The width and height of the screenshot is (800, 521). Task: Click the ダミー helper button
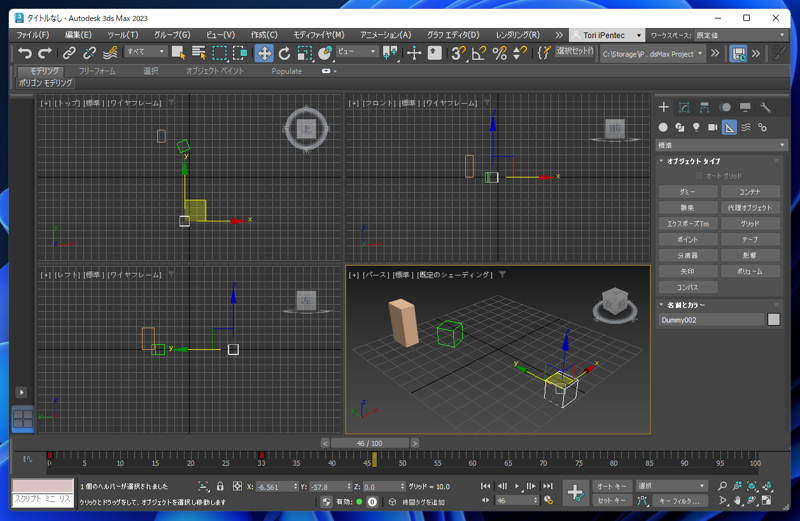tap(687, 192)
